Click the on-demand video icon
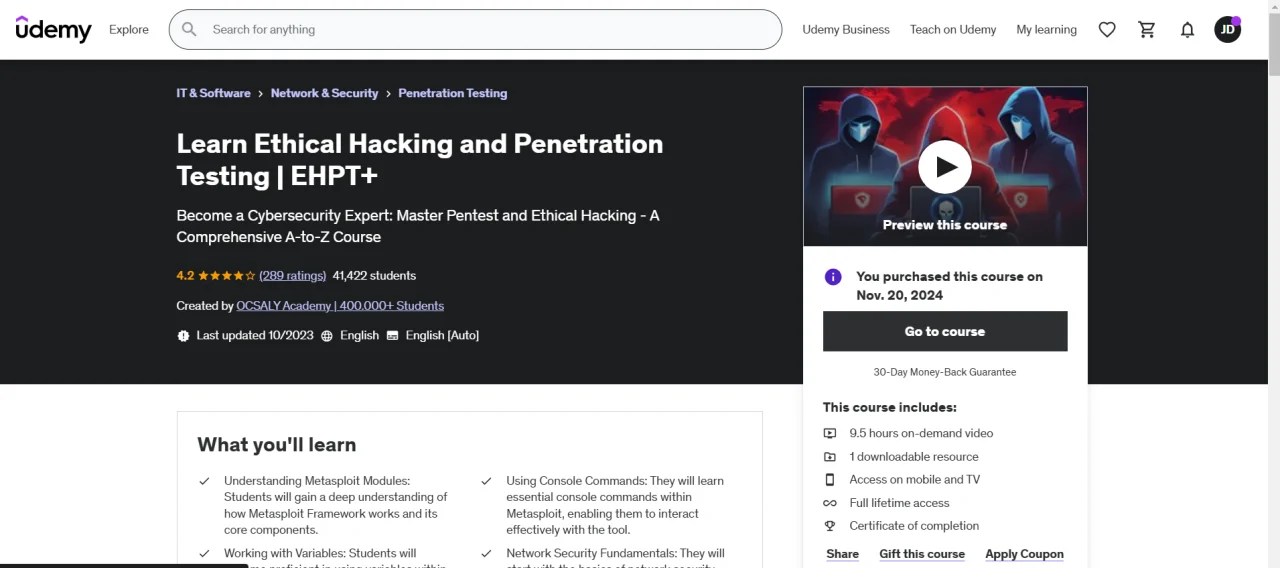Viewport: 1280px width, 568px height. 830,433
